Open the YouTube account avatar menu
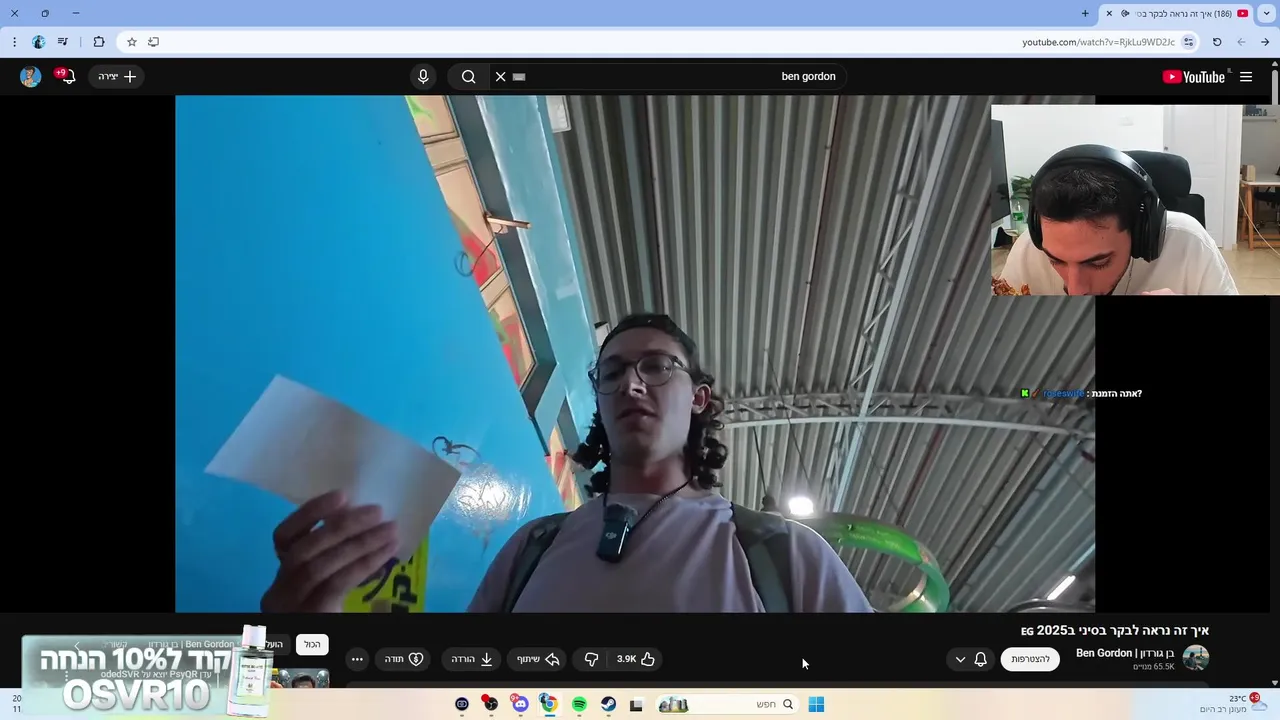Viewport: 1280px width, 720px height. pyautogui.click(x=30, y=76)
